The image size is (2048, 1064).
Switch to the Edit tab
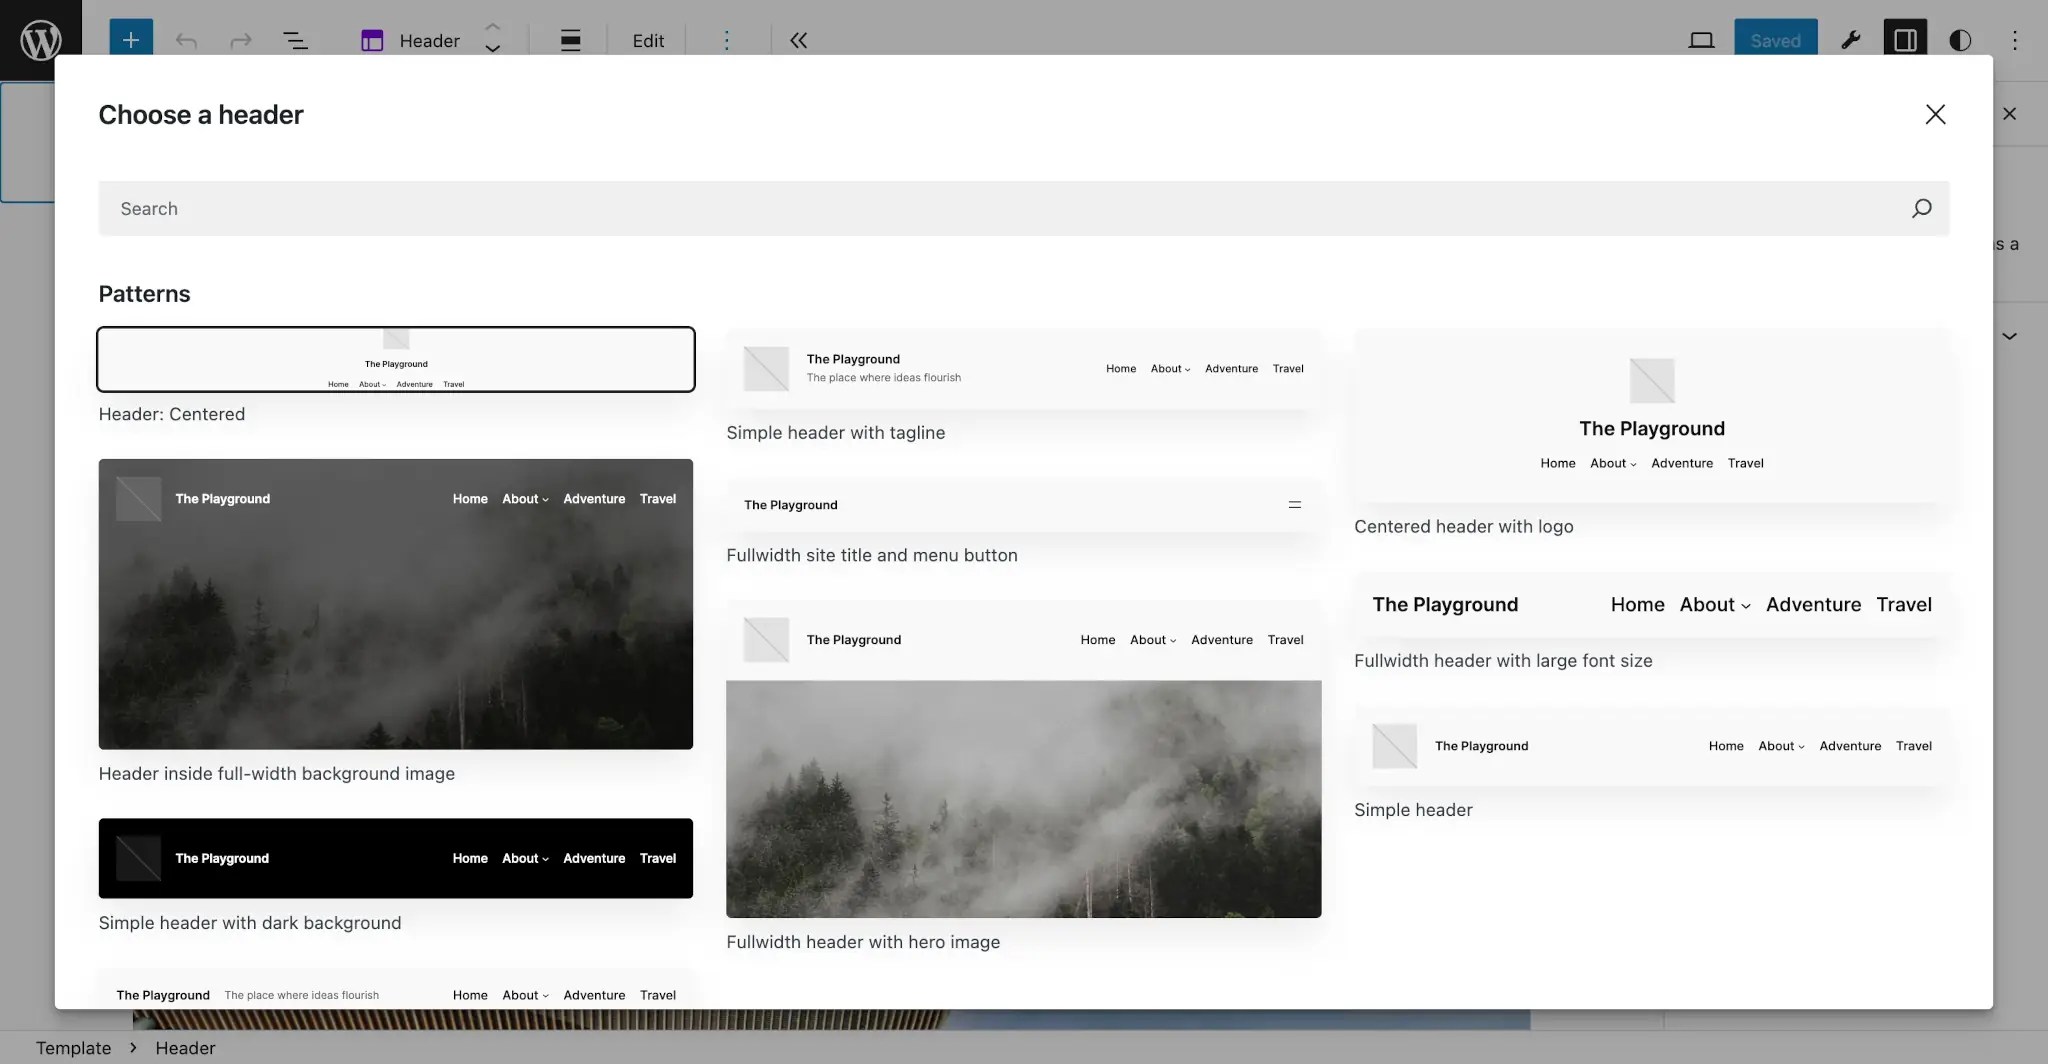tap(647, 41)
